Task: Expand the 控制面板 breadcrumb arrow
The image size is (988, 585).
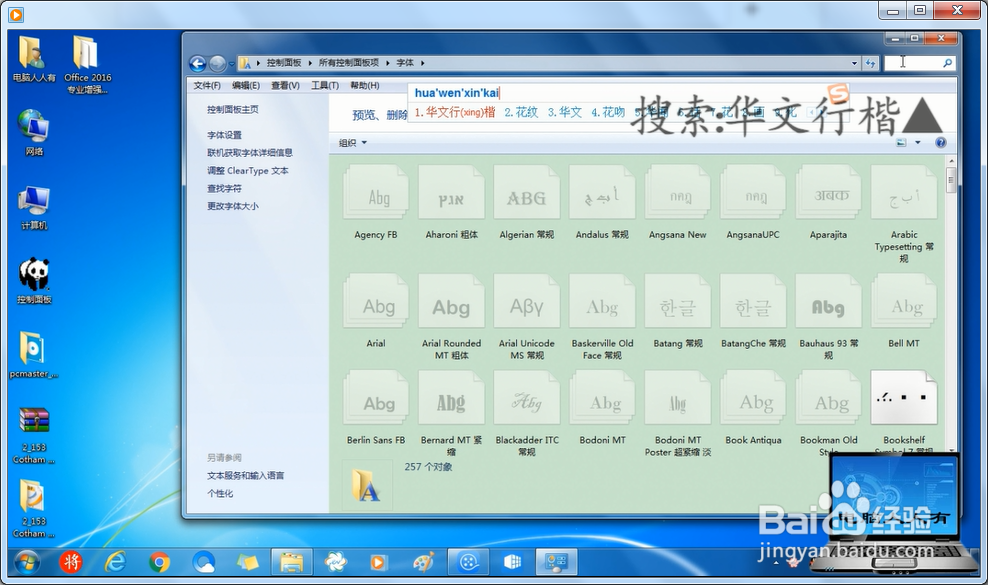Action: (310, 63)
